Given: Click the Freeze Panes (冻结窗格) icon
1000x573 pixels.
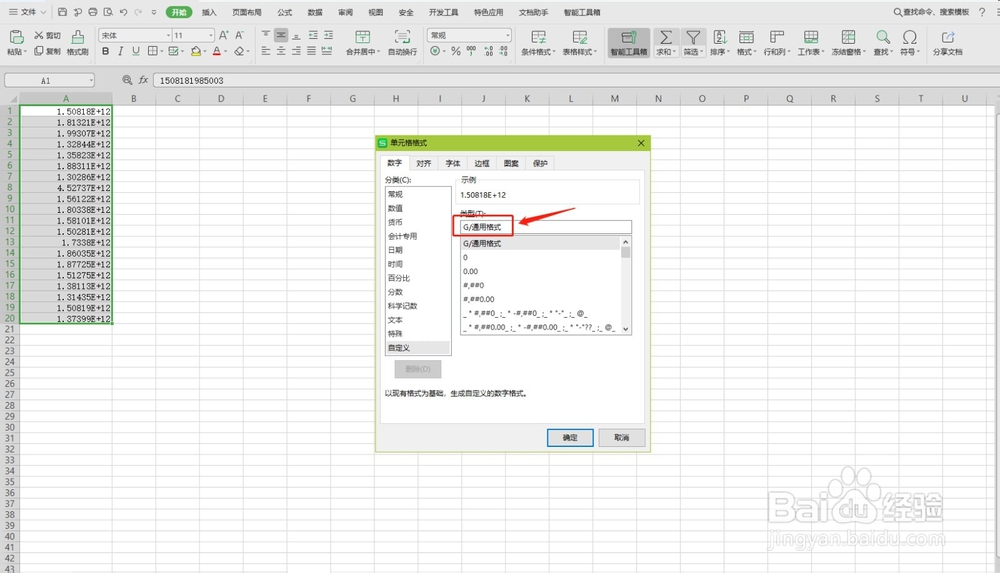Looking at the screenshot, I should tap(848, 37).
